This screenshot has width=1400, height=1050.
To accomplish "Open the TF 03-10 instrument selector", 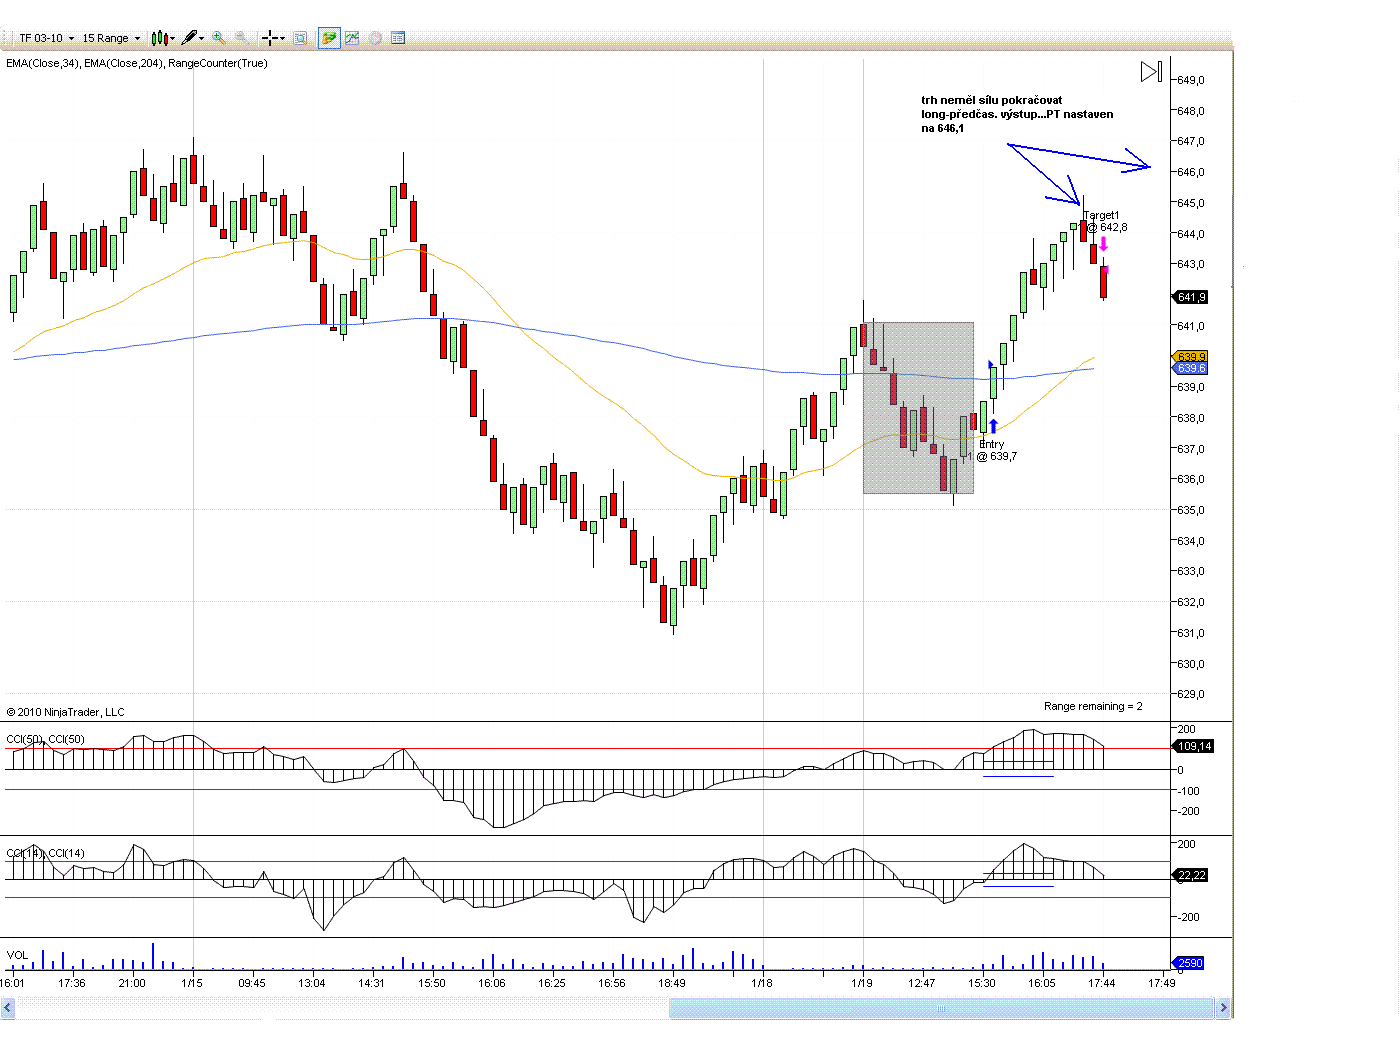I will (x=46, y=38).
